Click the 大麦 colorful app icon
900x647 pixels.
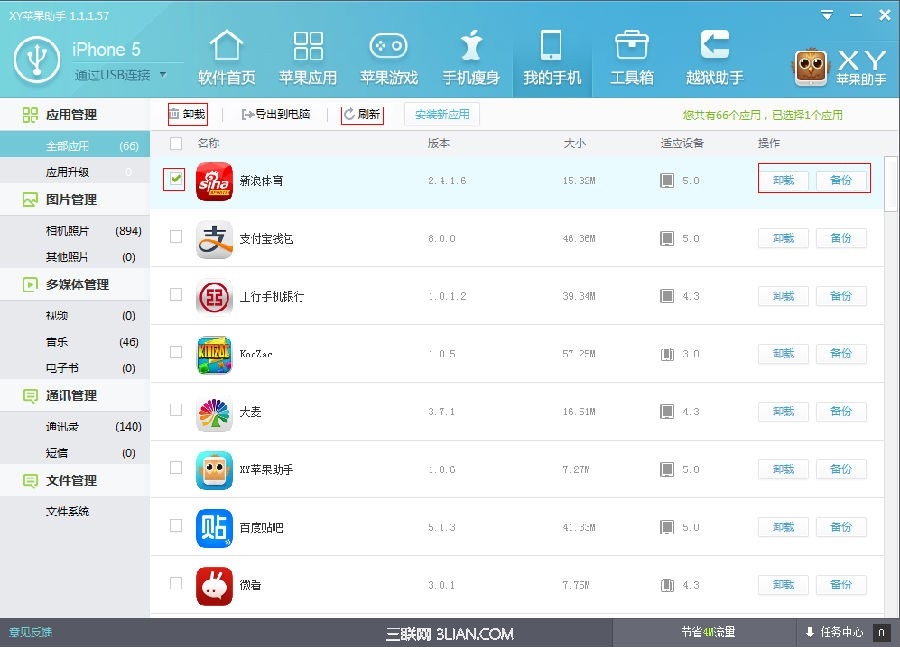214,413
